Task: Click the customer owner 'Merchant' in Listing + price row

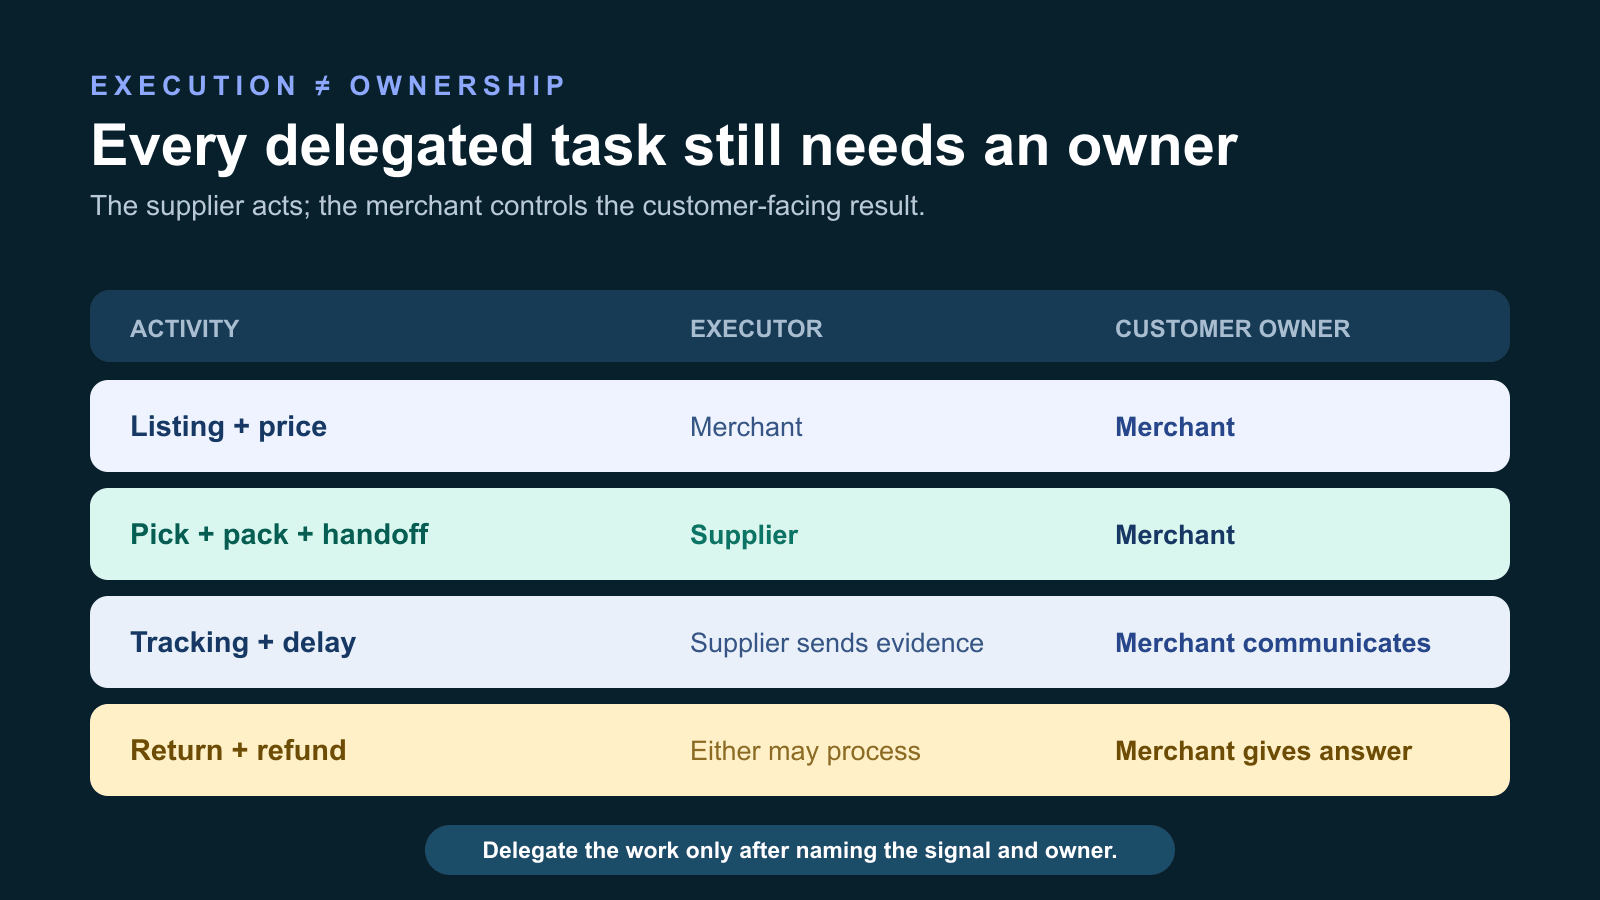Action: [1175, 427]
